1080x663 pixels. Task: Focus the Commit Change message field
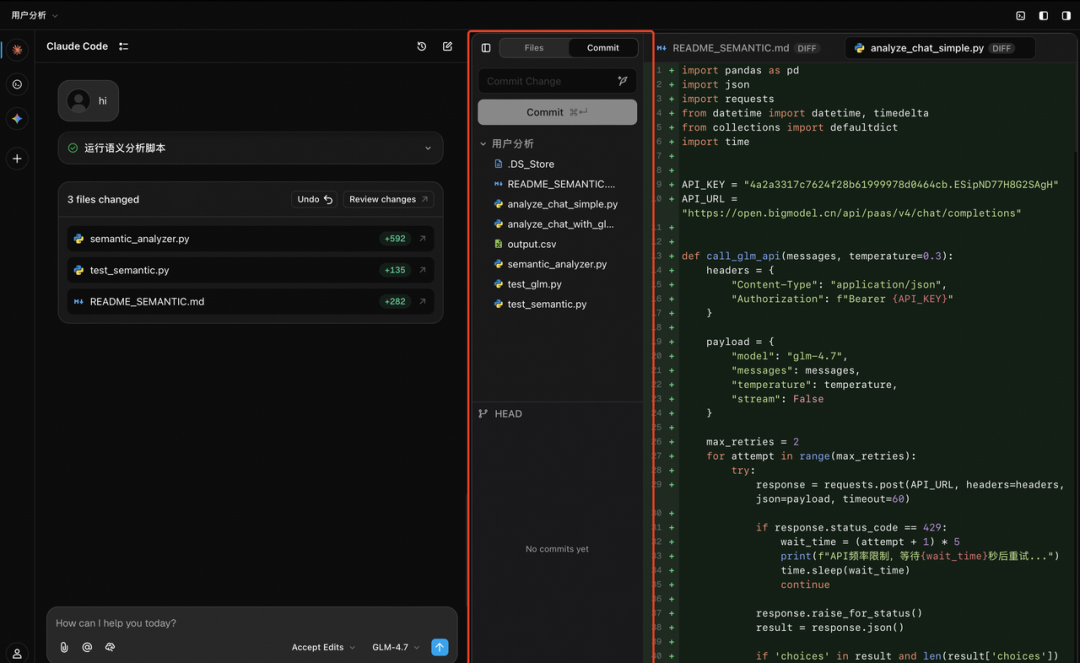548,81
